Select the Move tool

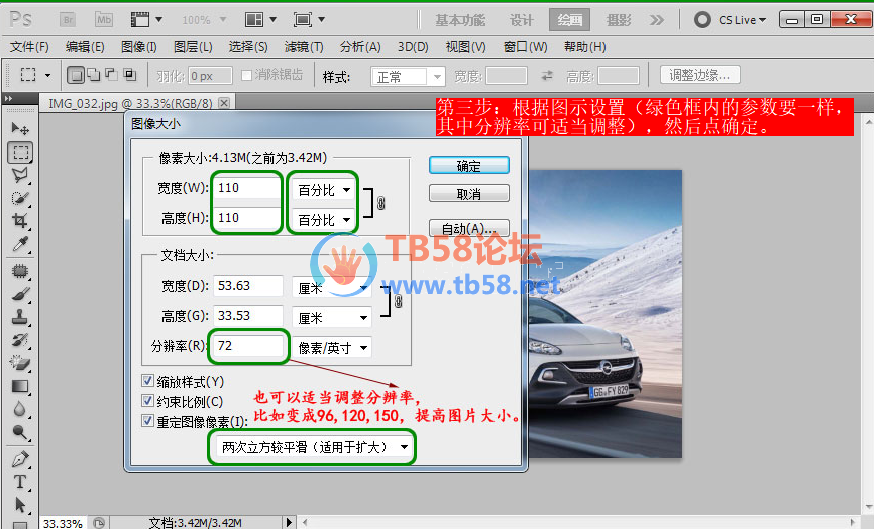[20, 129]
